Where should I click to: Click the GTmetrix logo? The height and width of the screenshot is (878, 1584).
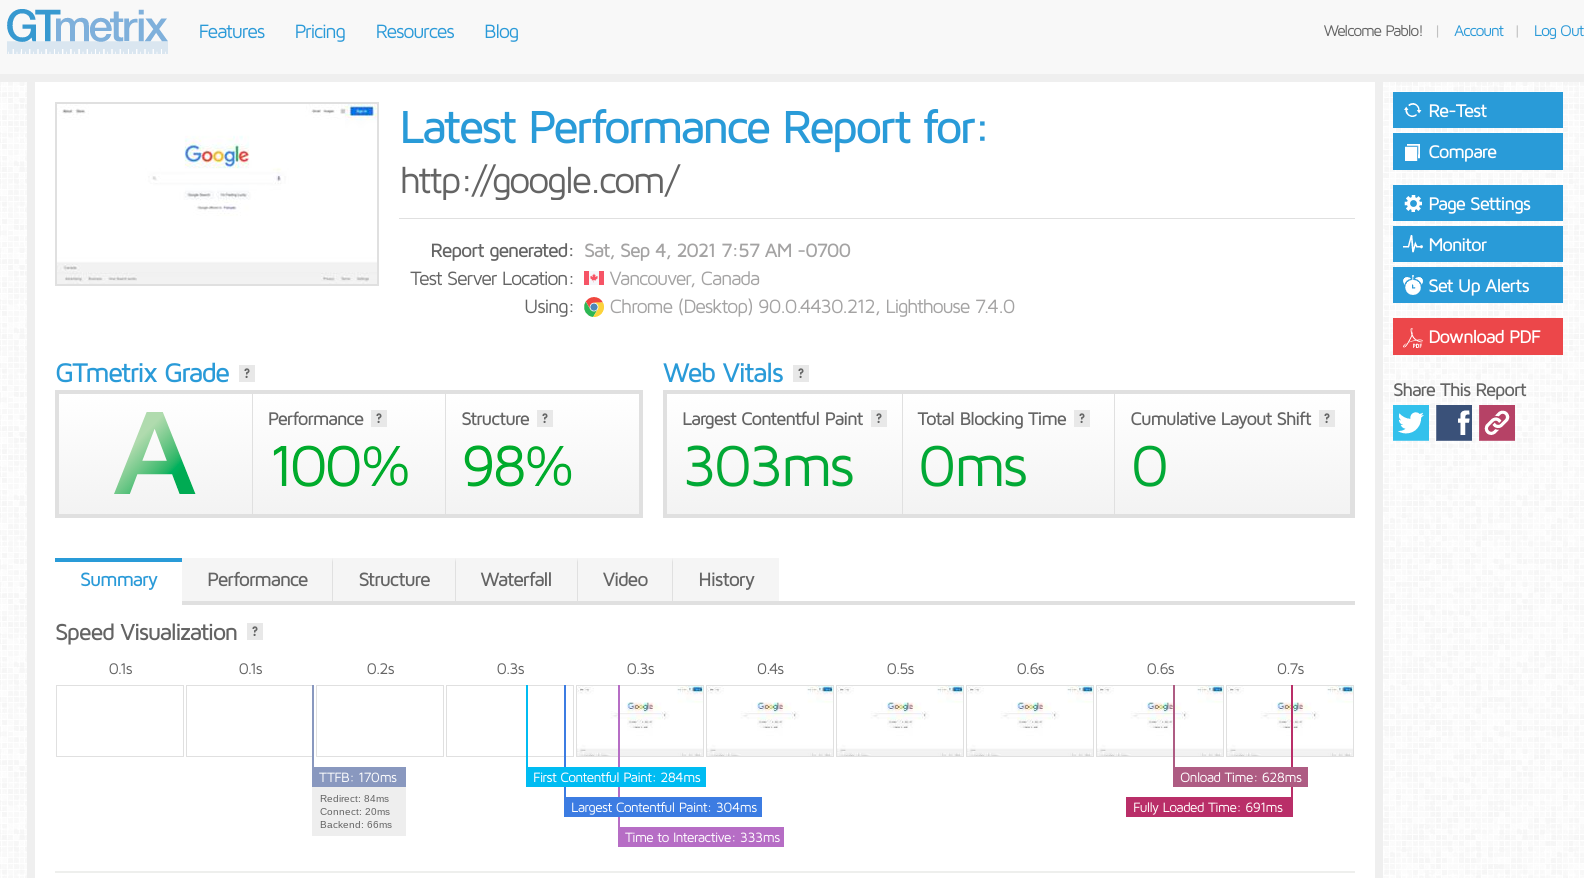tap(87, 29)
